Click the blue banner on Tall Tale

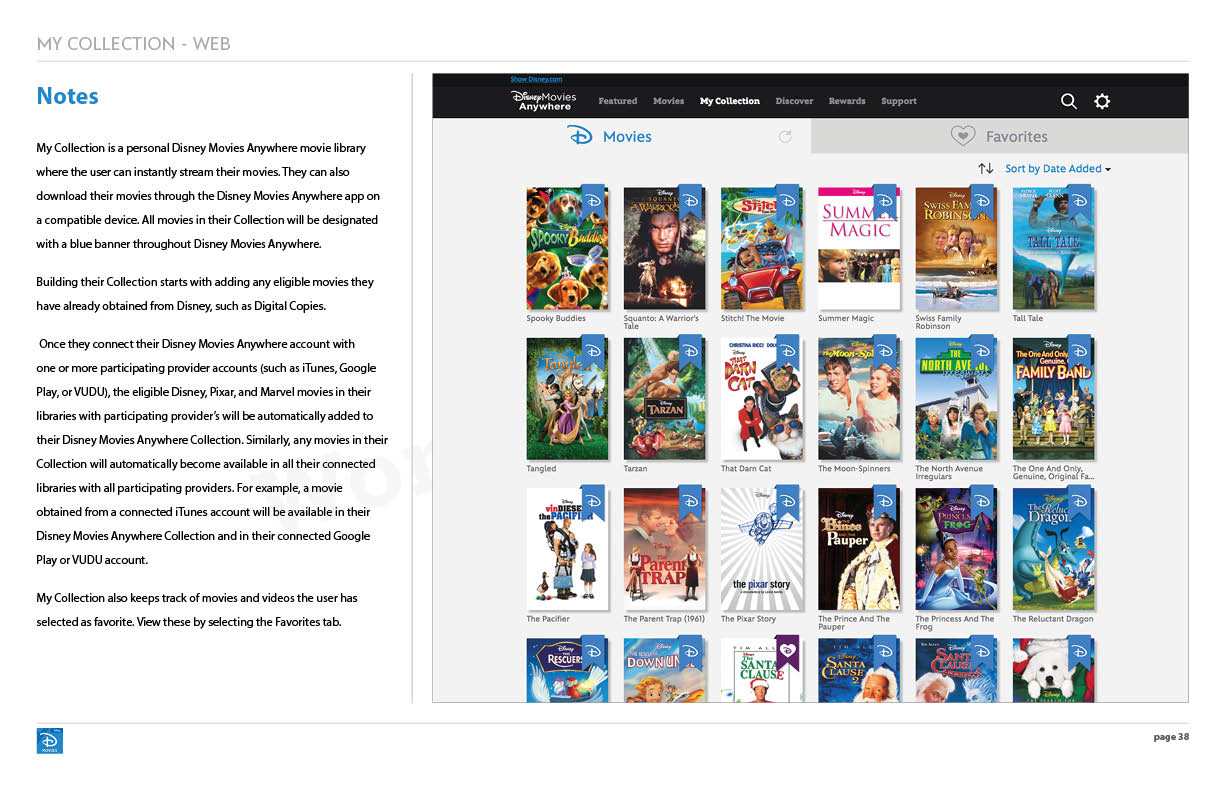(x=1079, y=202)
